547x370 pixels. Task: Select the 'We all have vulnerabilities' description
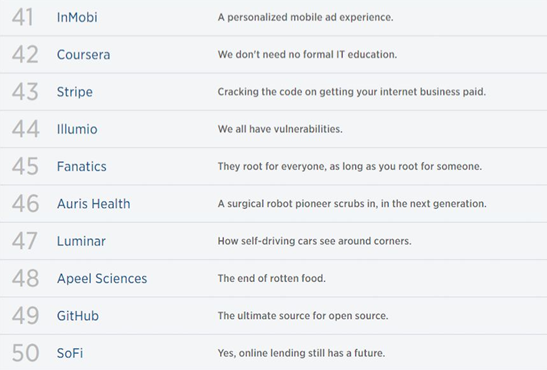(280, 129)
